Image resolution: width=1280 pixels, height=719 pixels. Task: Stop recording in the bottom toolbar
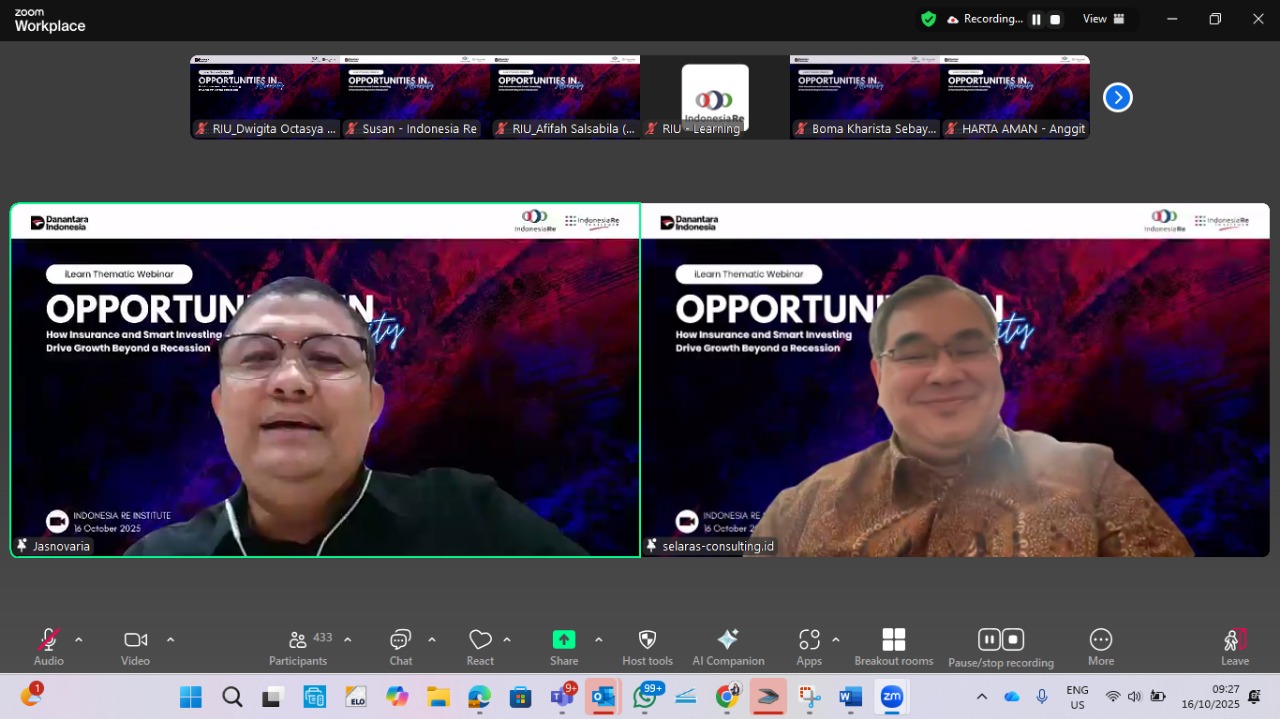point(1013,640)
